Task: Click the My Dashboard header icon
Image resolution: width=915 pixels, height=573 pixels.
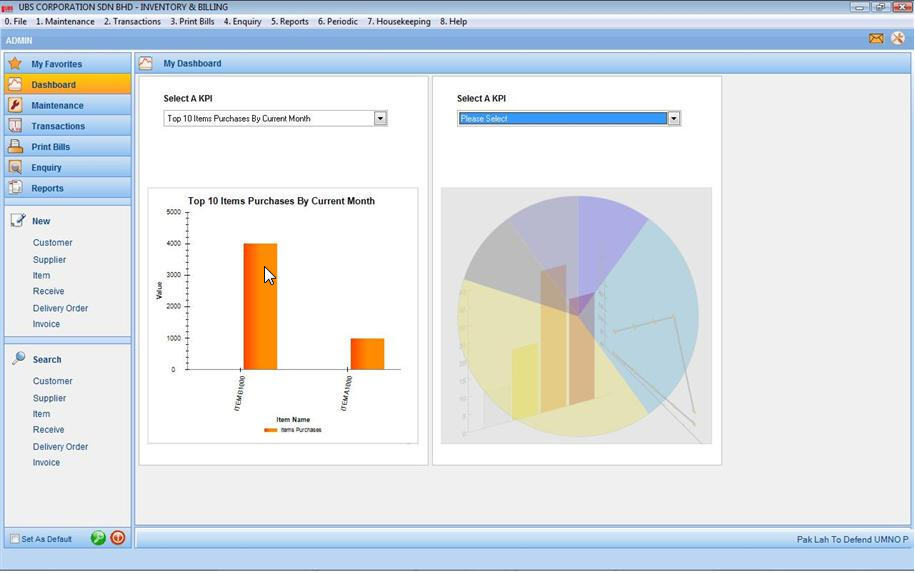Action: 146,63
